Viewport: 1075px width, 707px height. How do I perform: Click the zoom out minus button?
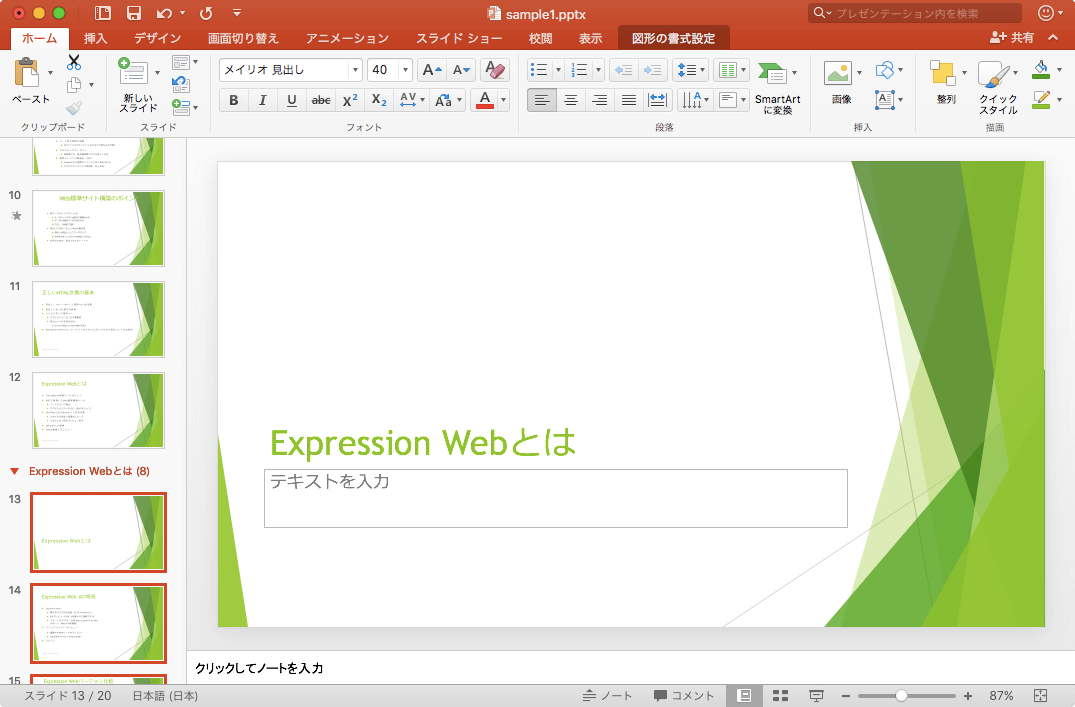pos(846,695)
